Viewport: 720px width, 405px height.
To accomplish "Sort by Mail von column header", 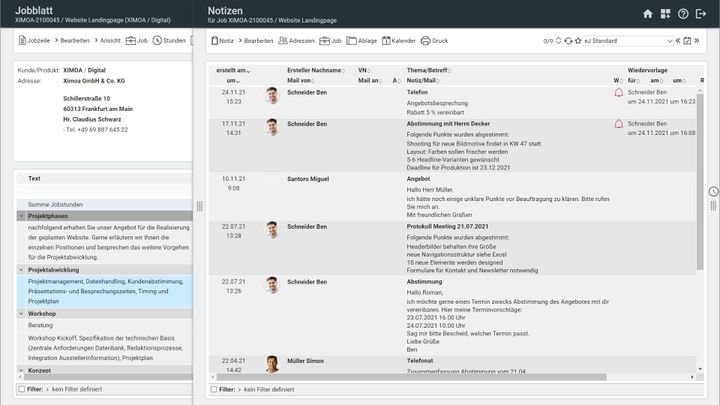I will coord(301,80).
